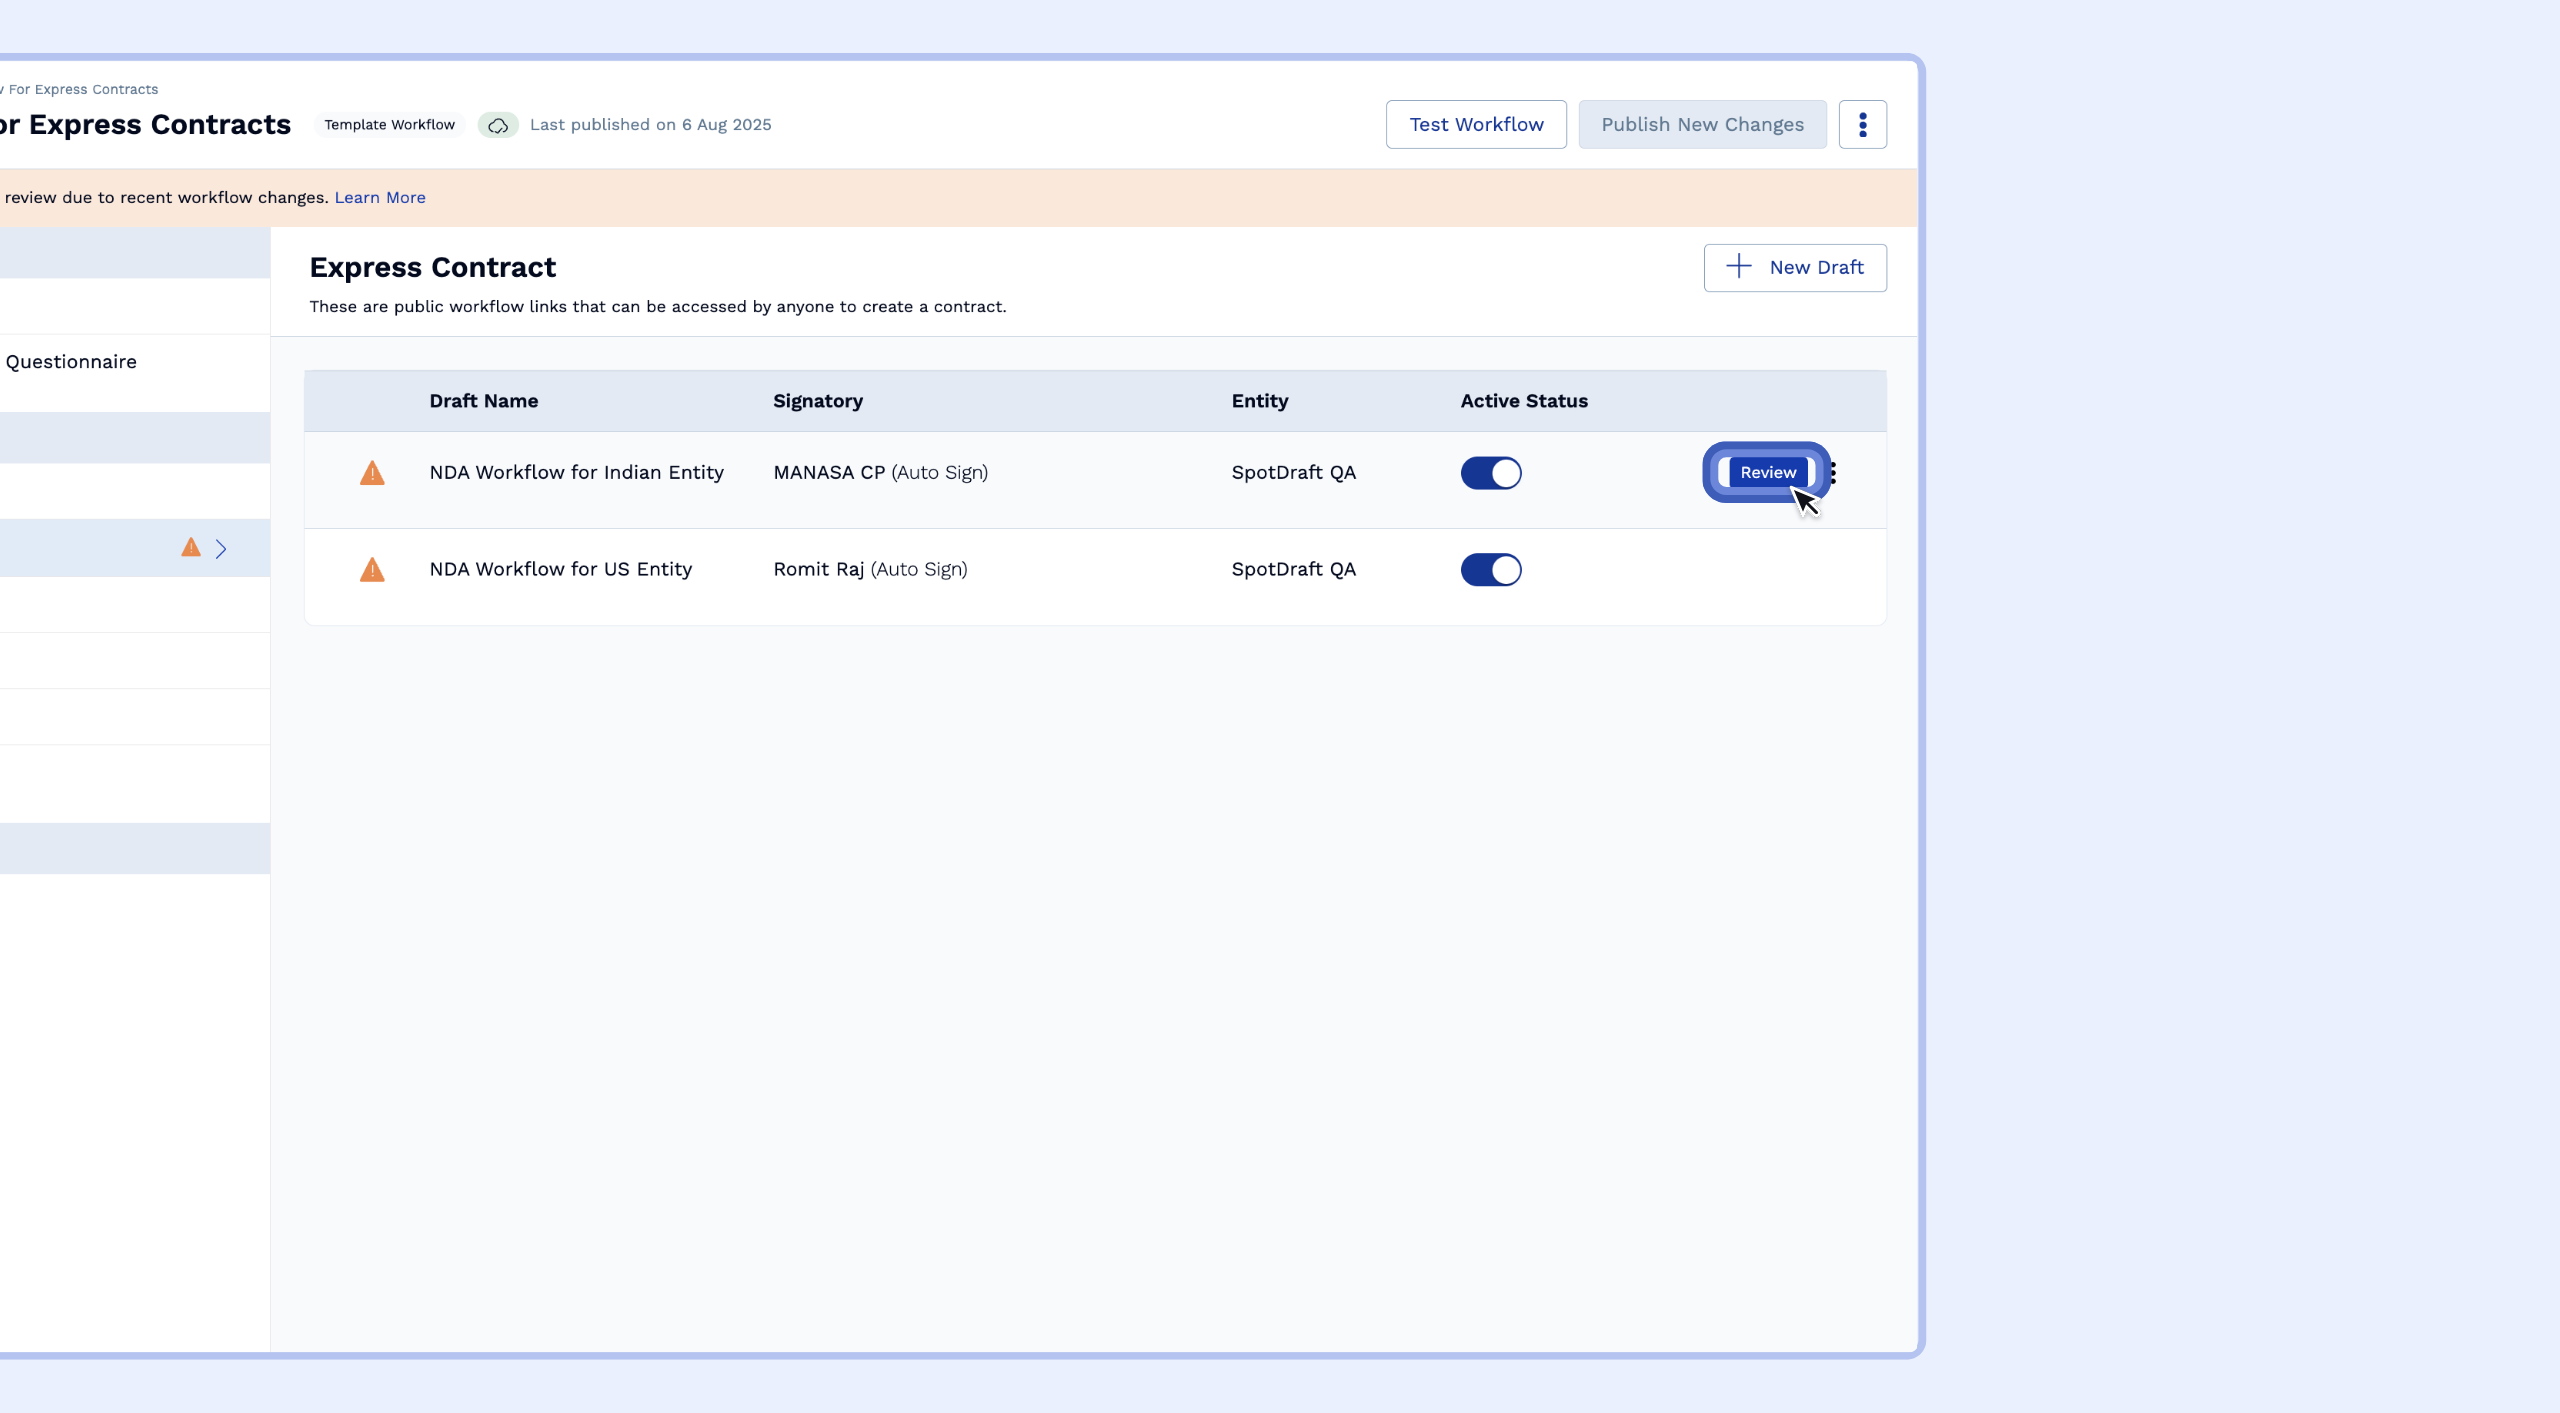Viewport: 2560px width, 1413px height.
Task: Open the three-dot menu in the page header
Action: click(x=1862, y=124)
